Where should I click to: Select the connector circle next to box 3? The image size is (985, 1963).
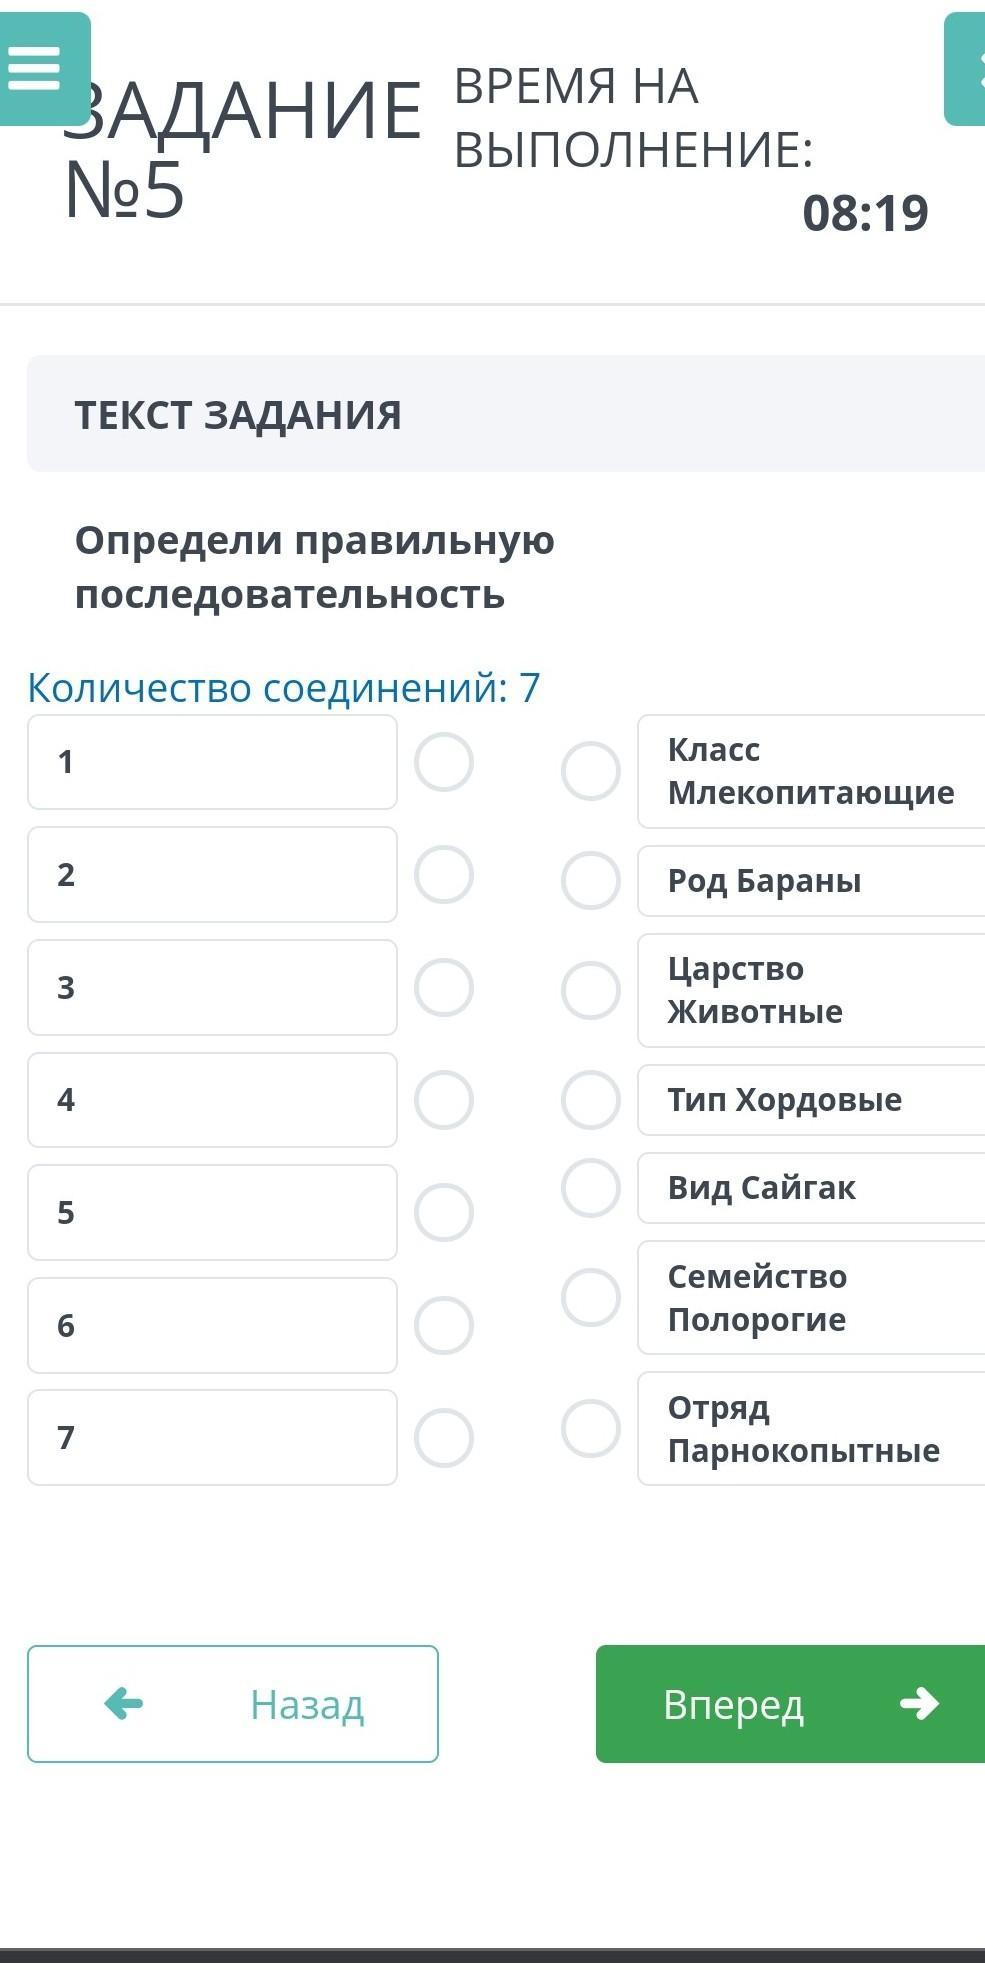tap(444, 988)
